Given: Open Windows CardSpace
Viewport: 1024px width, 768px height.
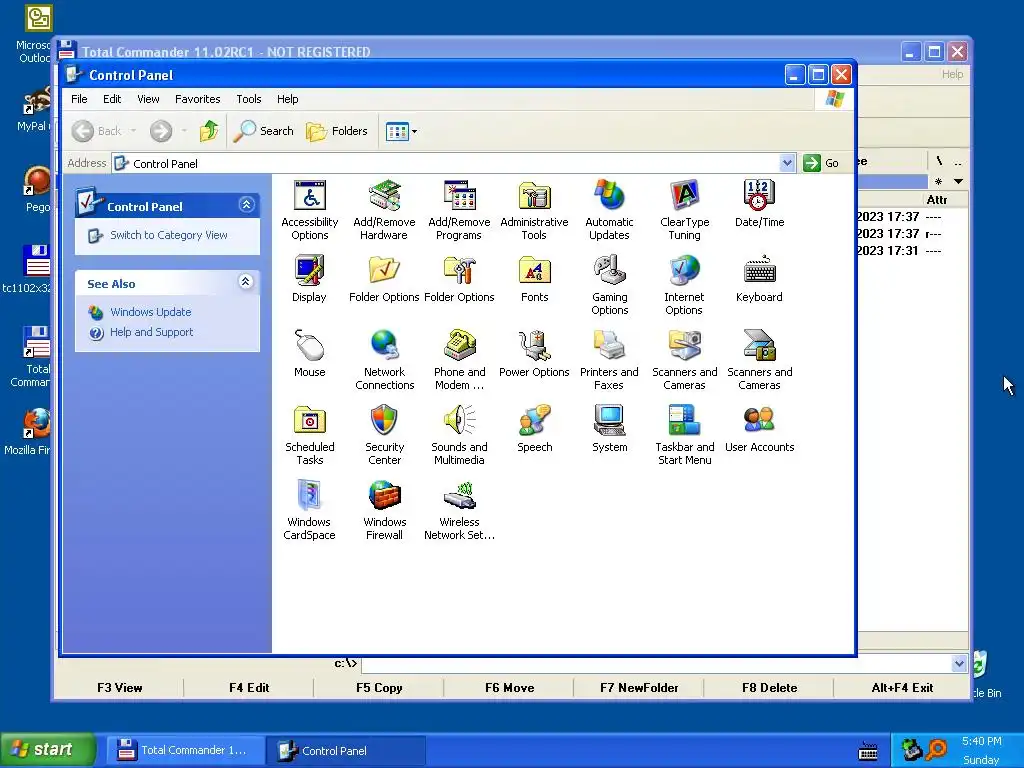Looking at the screenshot, I should click(310, 511).
